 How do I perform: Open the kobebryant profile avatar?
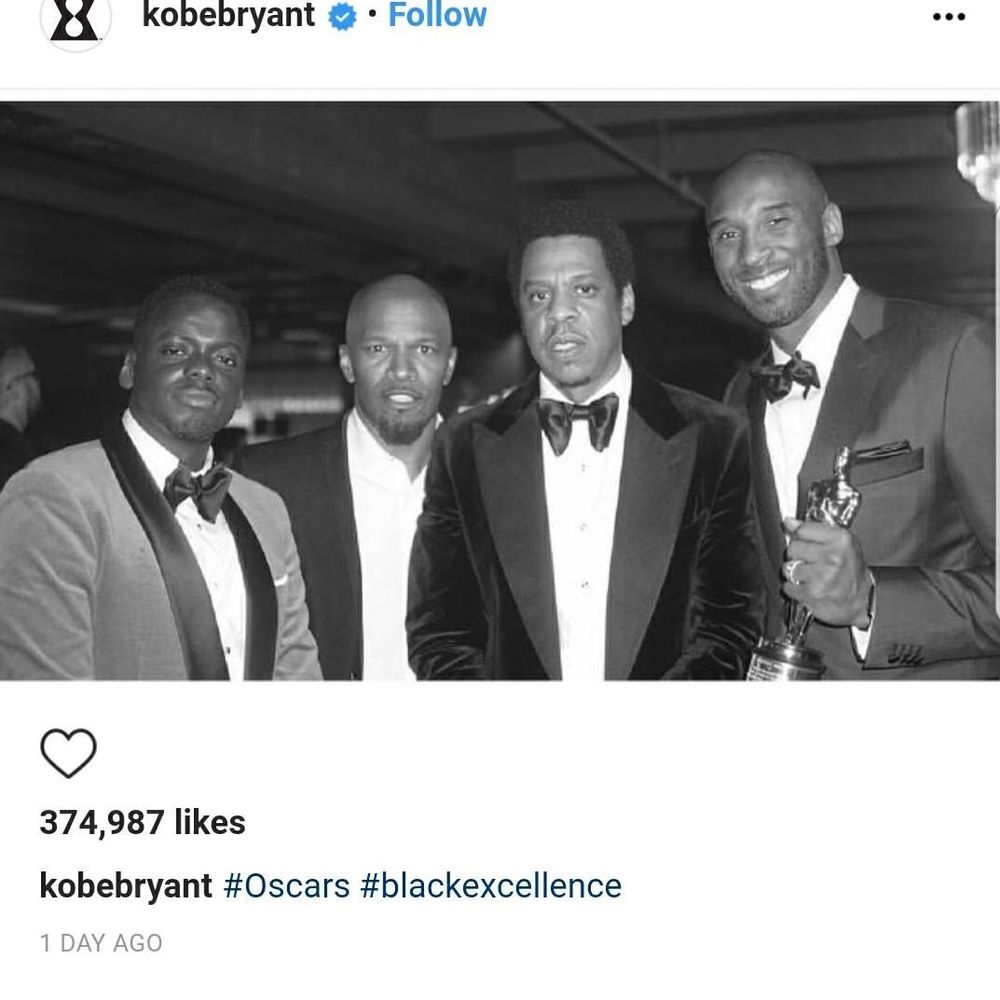pyautogui.click(x=74, y=20)
